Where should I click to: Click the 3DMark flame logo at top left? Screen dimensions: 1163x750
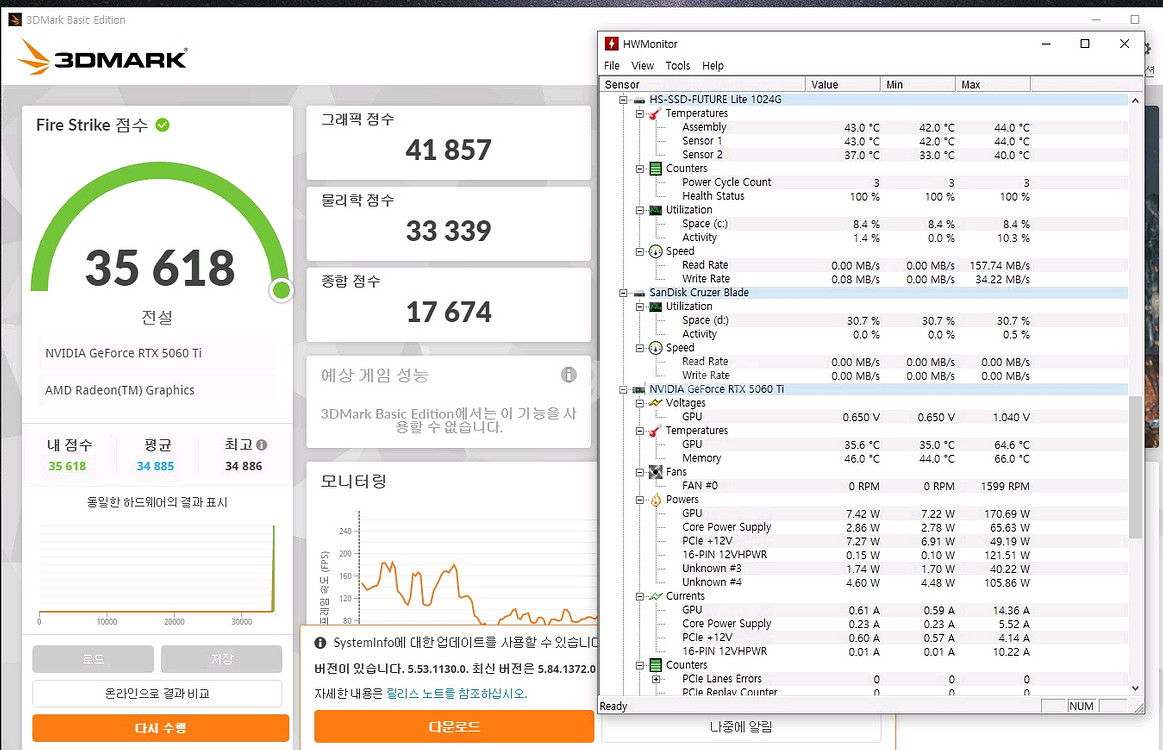click(x=36, y=58)
